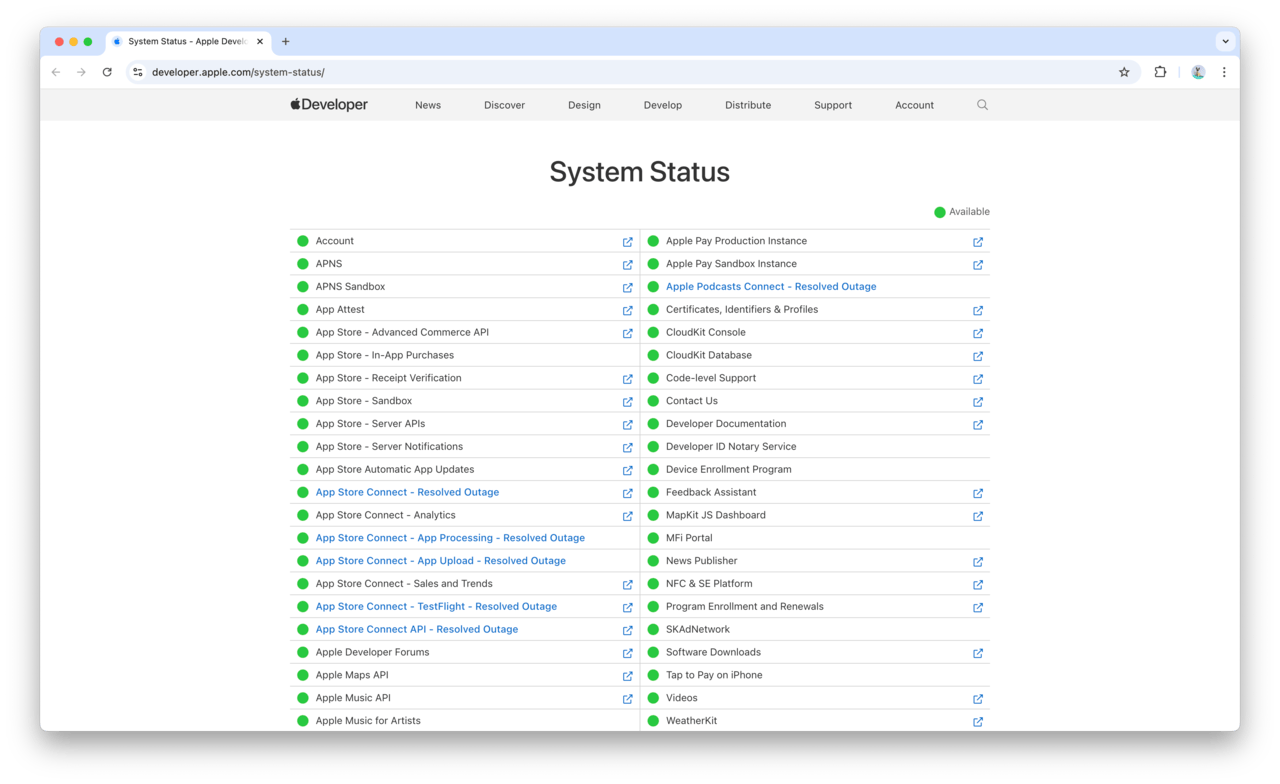This screenshot has height=784, width=1280.
Task: Open link icon for Apple Maps API row
Action: pos(627,676)
